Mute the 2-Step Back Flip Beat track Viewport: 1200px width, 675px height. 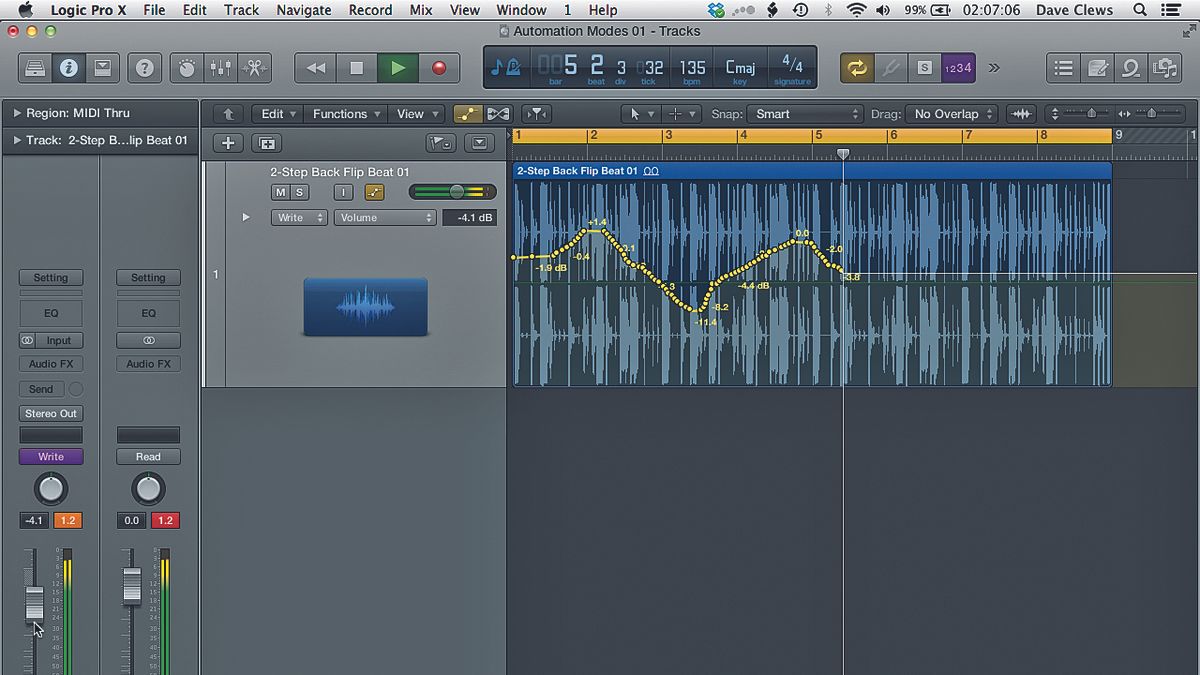tap(280, 192)
